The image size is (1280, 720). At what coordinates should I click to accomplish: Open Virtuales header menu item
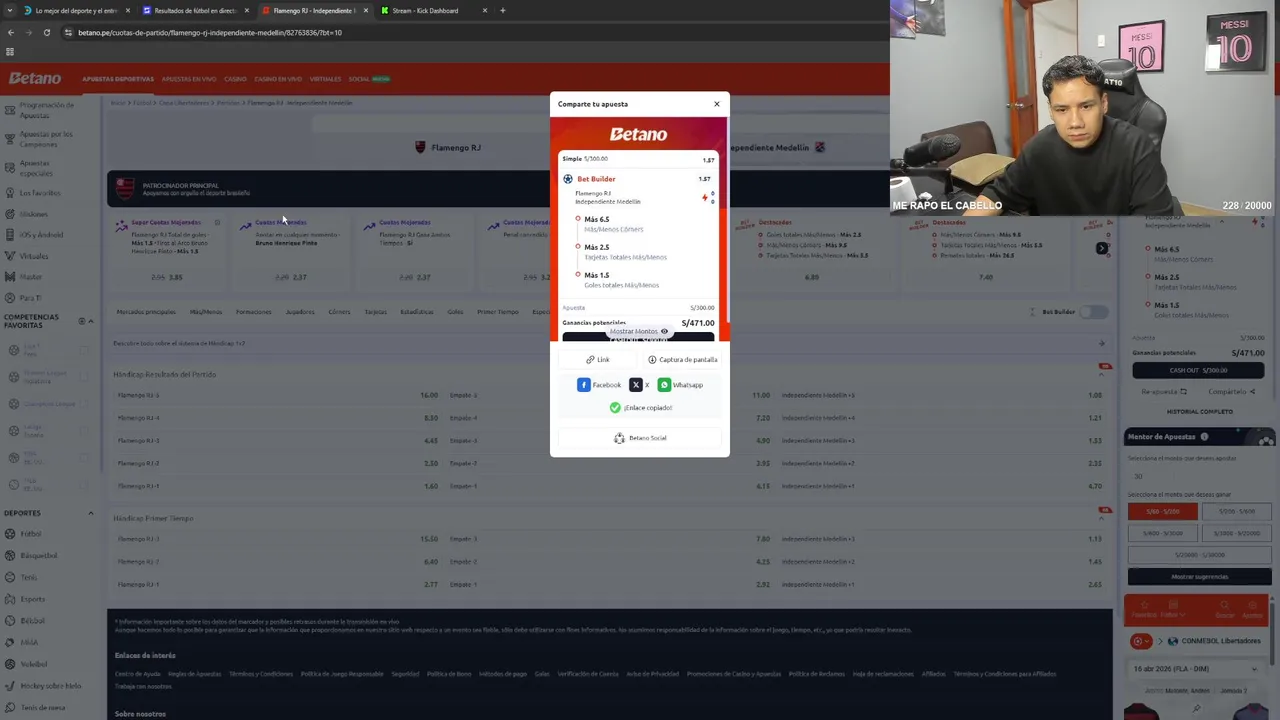click(x=325, y=79)
